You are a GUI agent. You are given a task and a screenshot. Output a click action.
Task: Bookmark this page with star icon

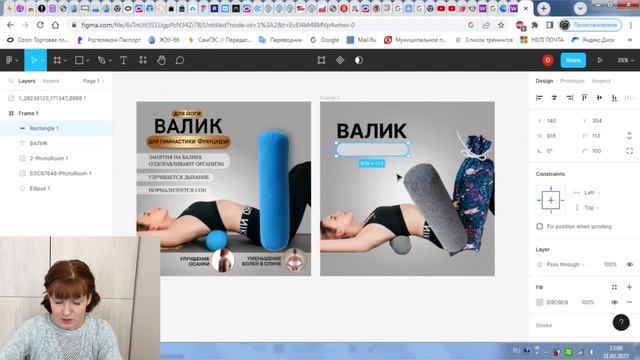tap(501, 25)
